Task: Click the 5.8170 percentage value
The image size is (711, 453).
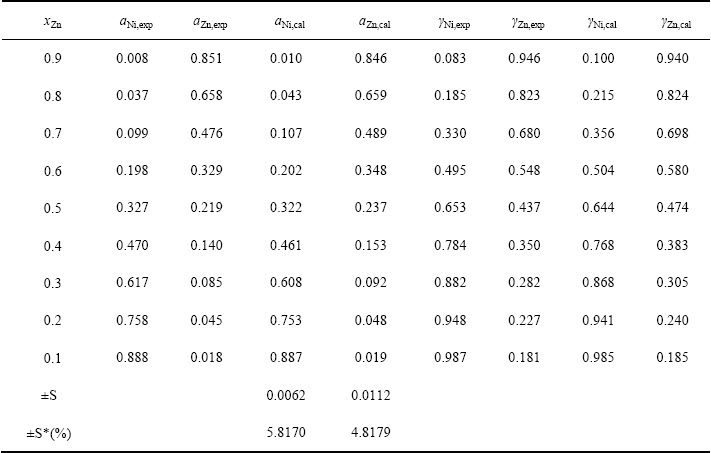Action: pos(286,433)
